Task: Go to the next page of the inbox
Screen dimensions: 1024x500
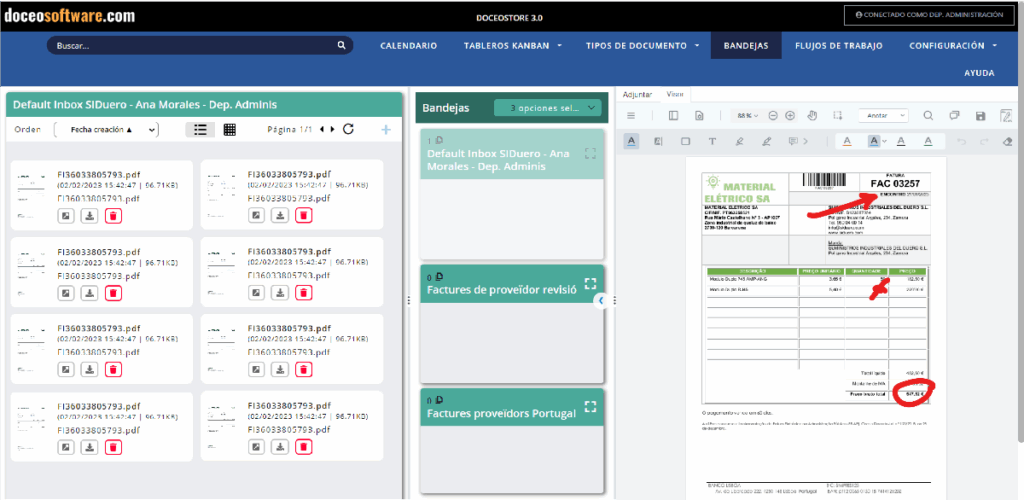Action: pyautogui.click(x=332, y=129)
